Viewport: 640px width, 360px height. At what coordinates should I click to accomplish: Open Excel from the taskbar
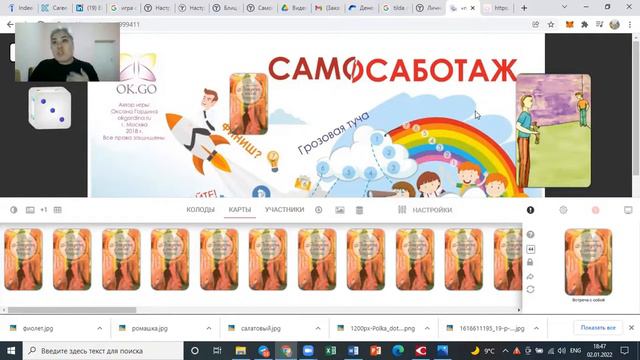331,351
